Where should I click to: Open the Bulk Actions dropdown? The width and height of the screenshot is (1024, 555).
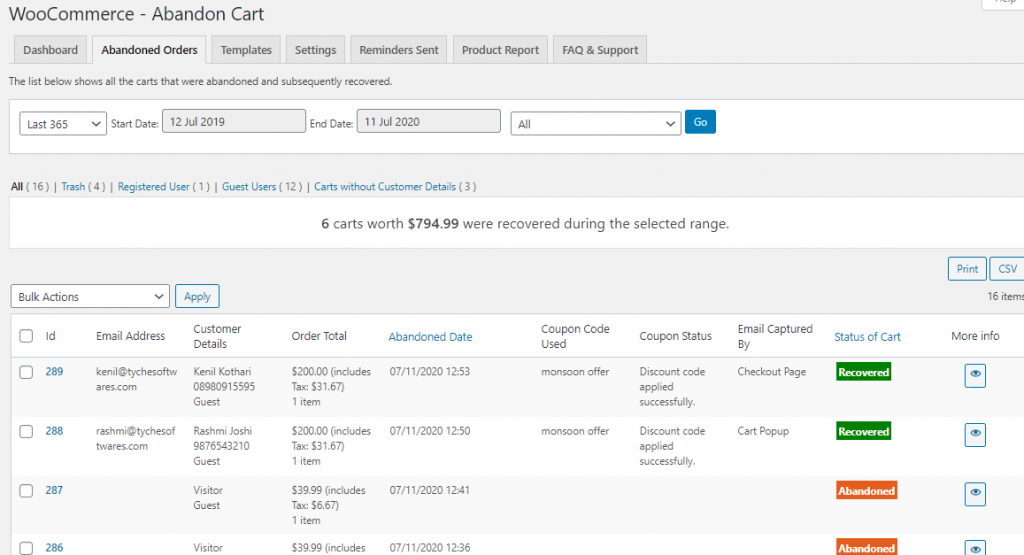point(90,296)
